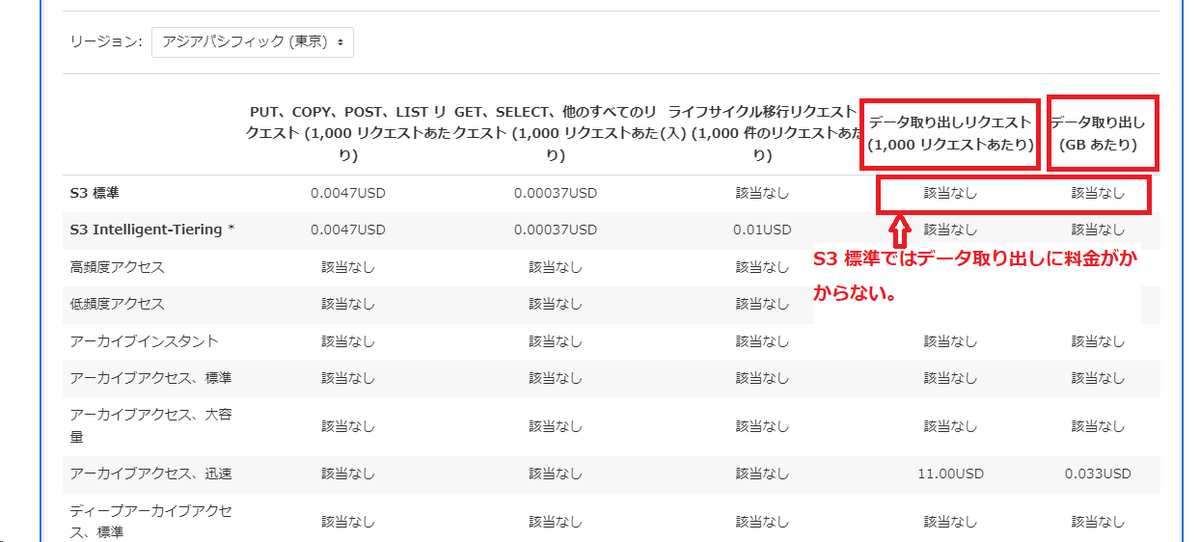1200x542 pixels.
Task: Click アーカイブアクセス、大容量 lifecycle 該当なし cell
Action: [x=763, y=425]
